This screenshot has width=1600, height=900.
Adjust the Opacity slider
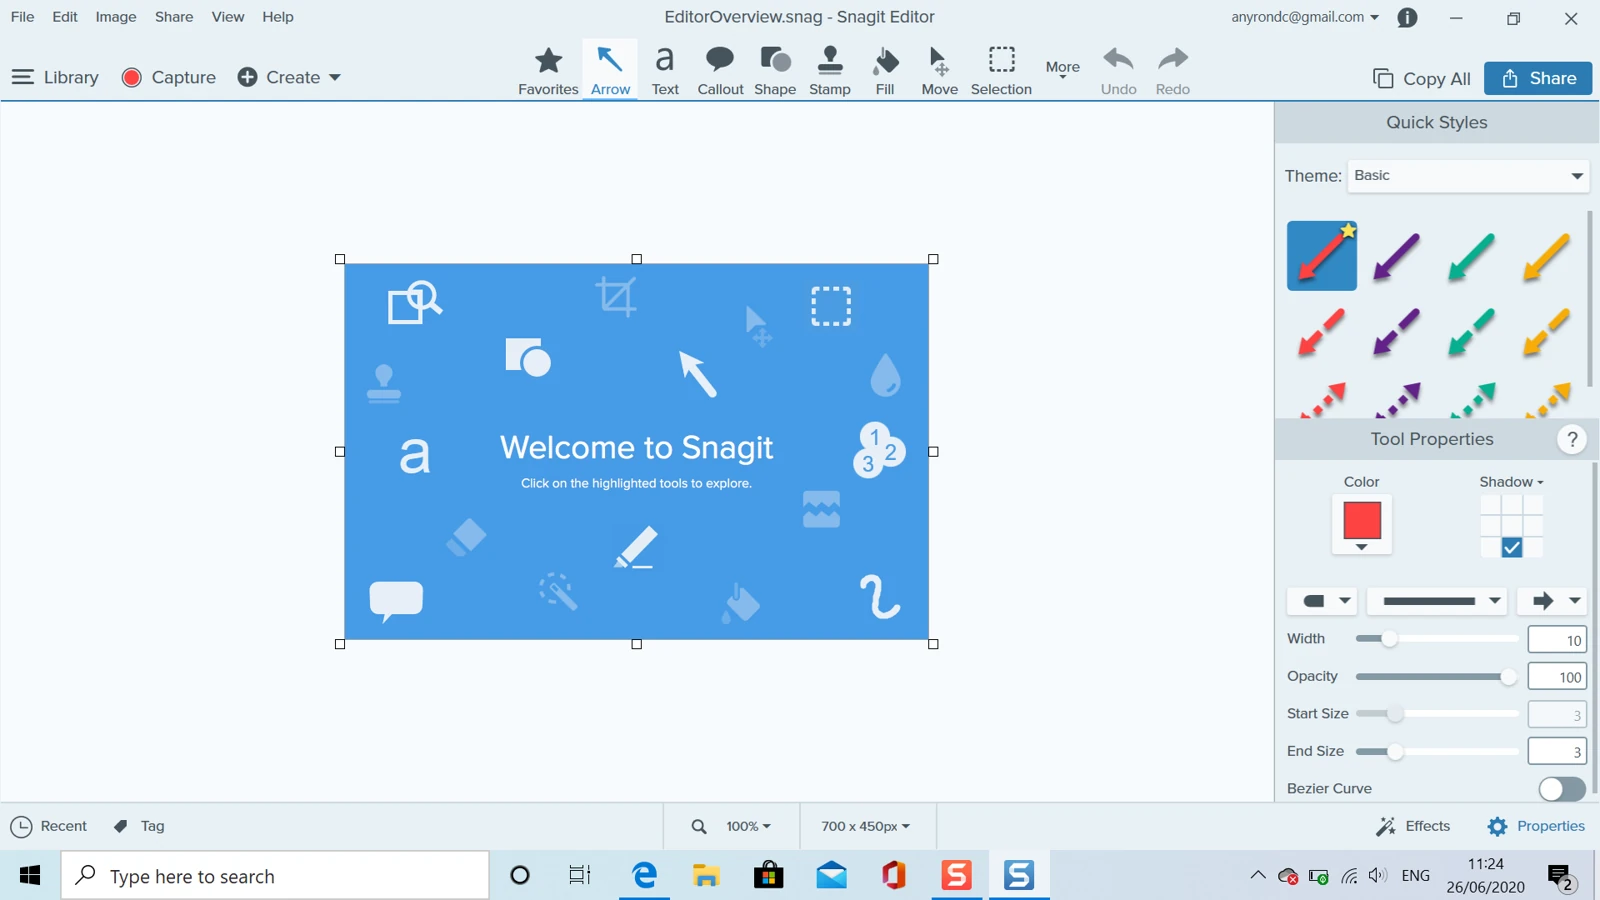click(1437, 677)
